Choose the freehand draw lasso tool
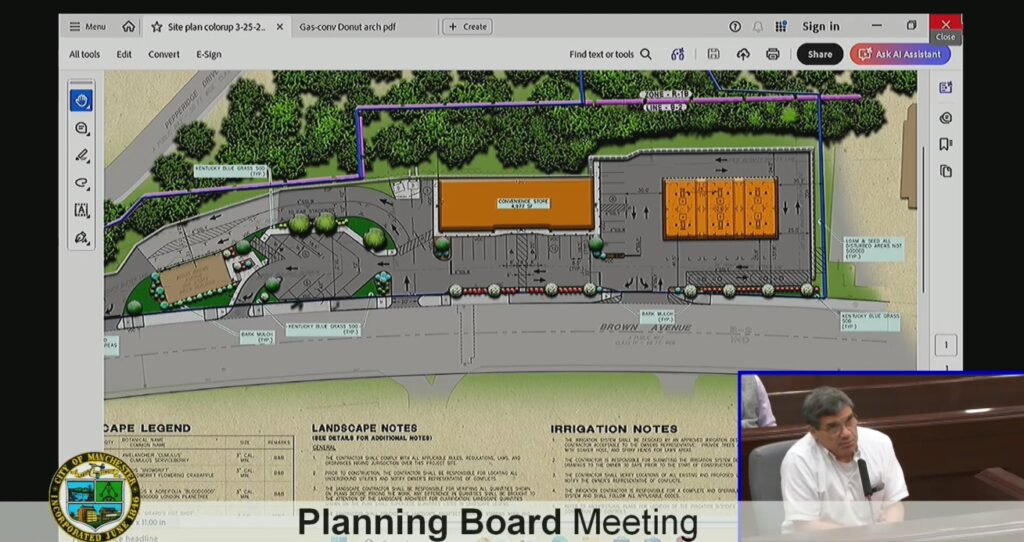The width and height of the screenshot is (1024, 542). [x=81, y=183]
